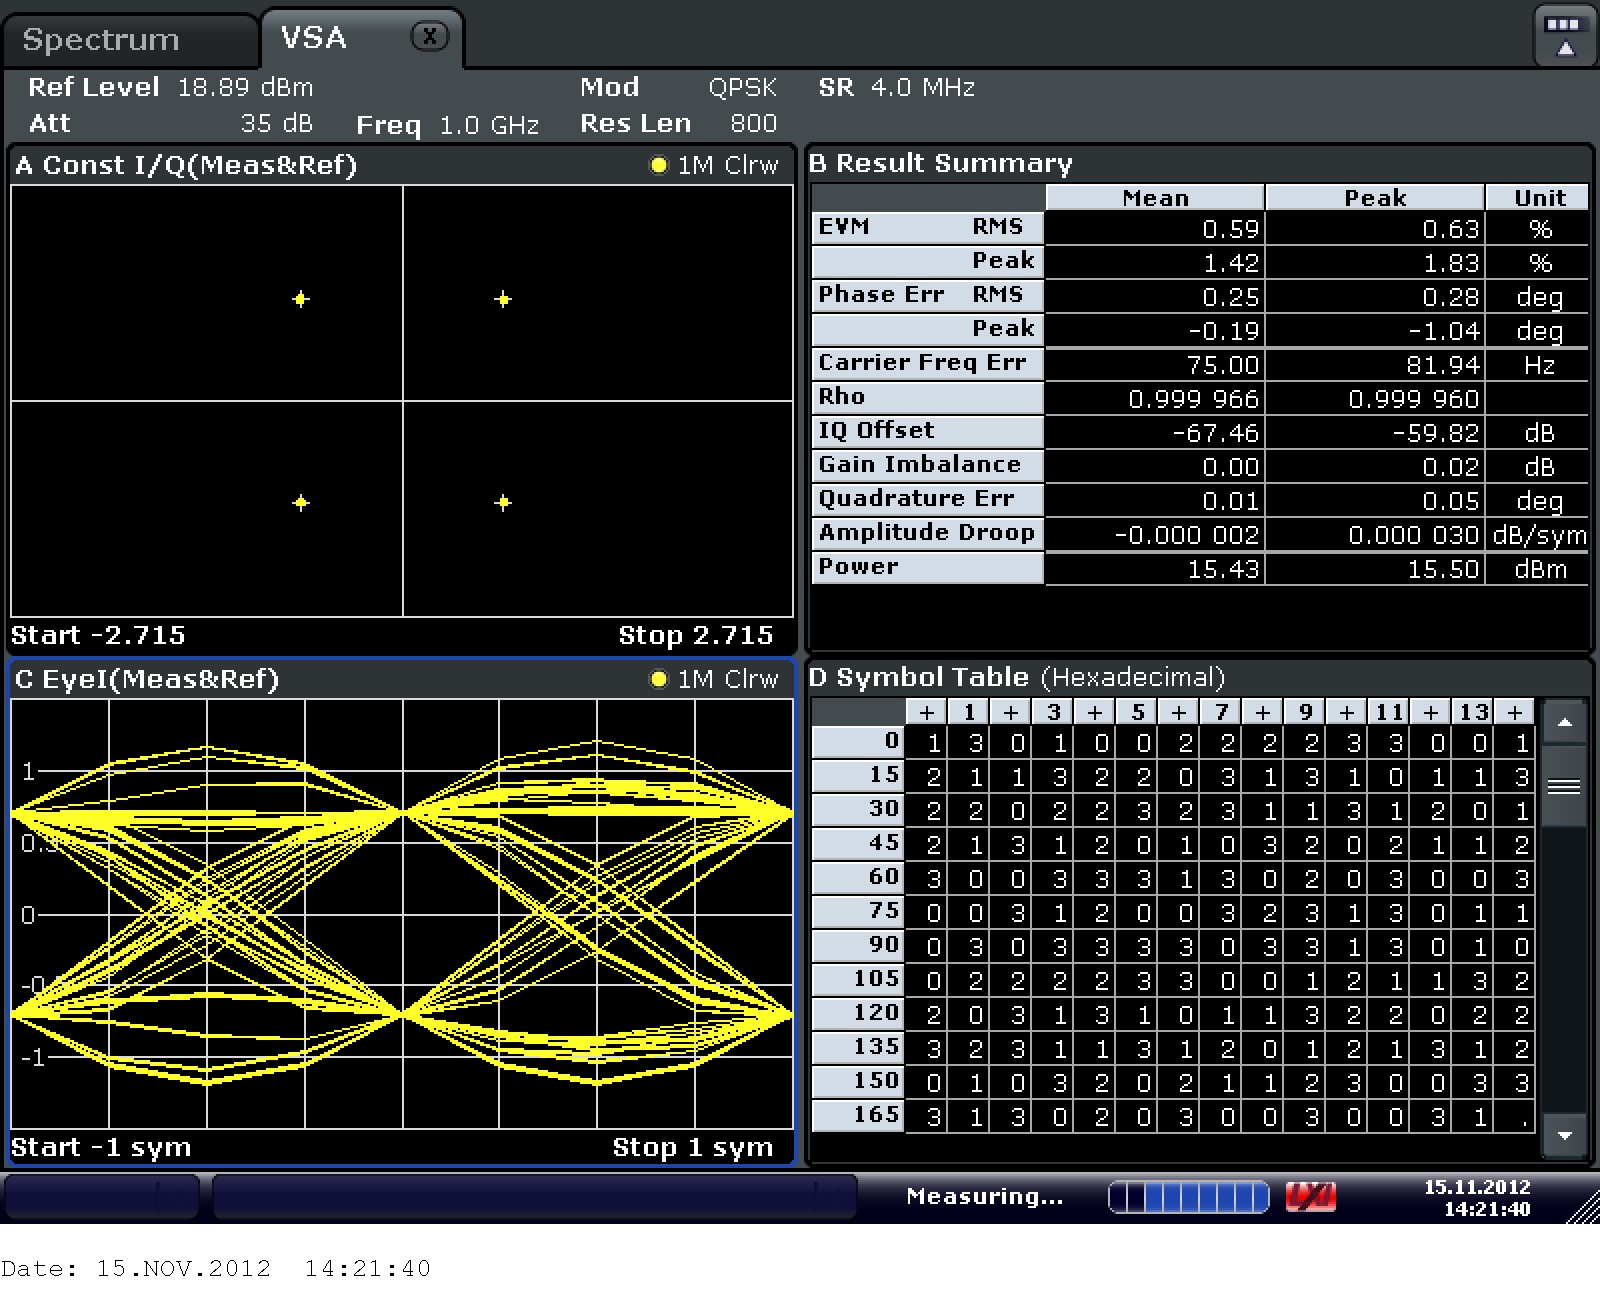Click the EVM RMS row label

(926, 227)
